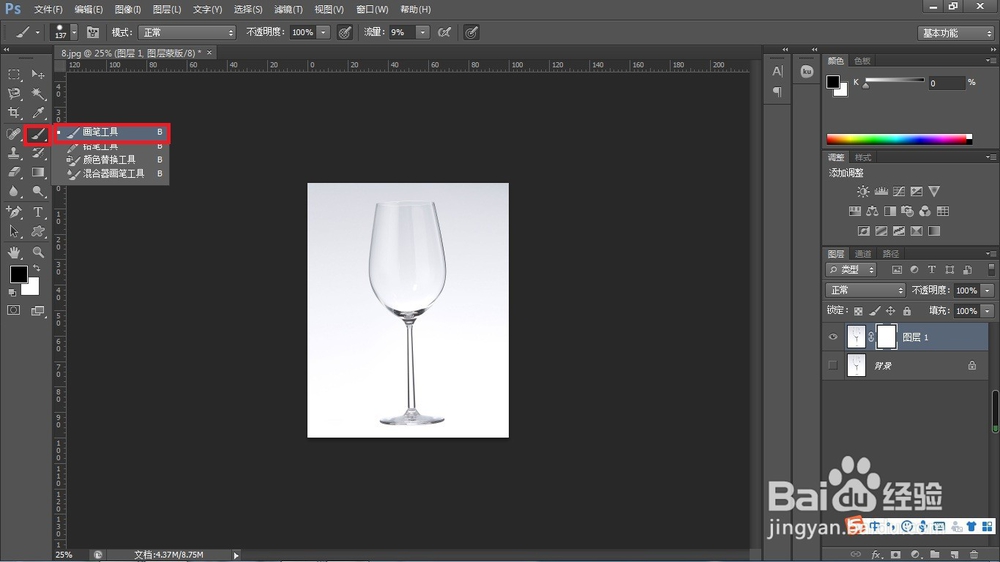Switch to the 路径 tab
Viewport: 1000px width, 562px height.
[x=890, y=254]
